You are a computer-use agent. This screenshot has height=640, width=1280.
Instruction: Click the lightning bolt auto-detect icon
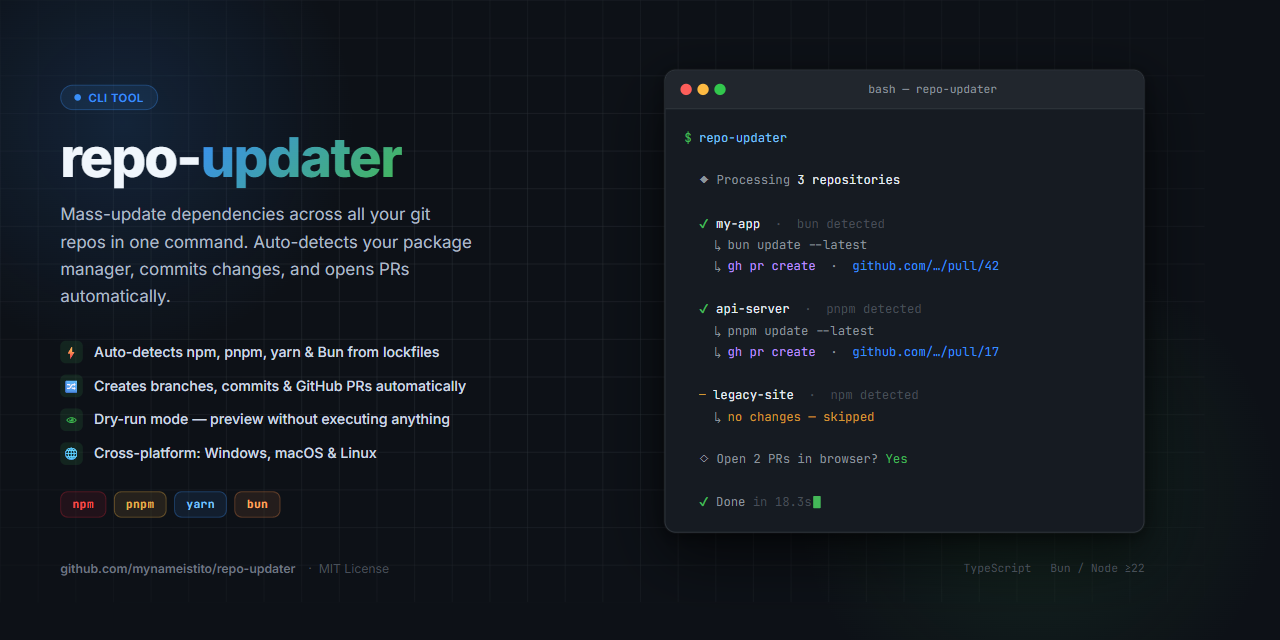tap(71, 352)
